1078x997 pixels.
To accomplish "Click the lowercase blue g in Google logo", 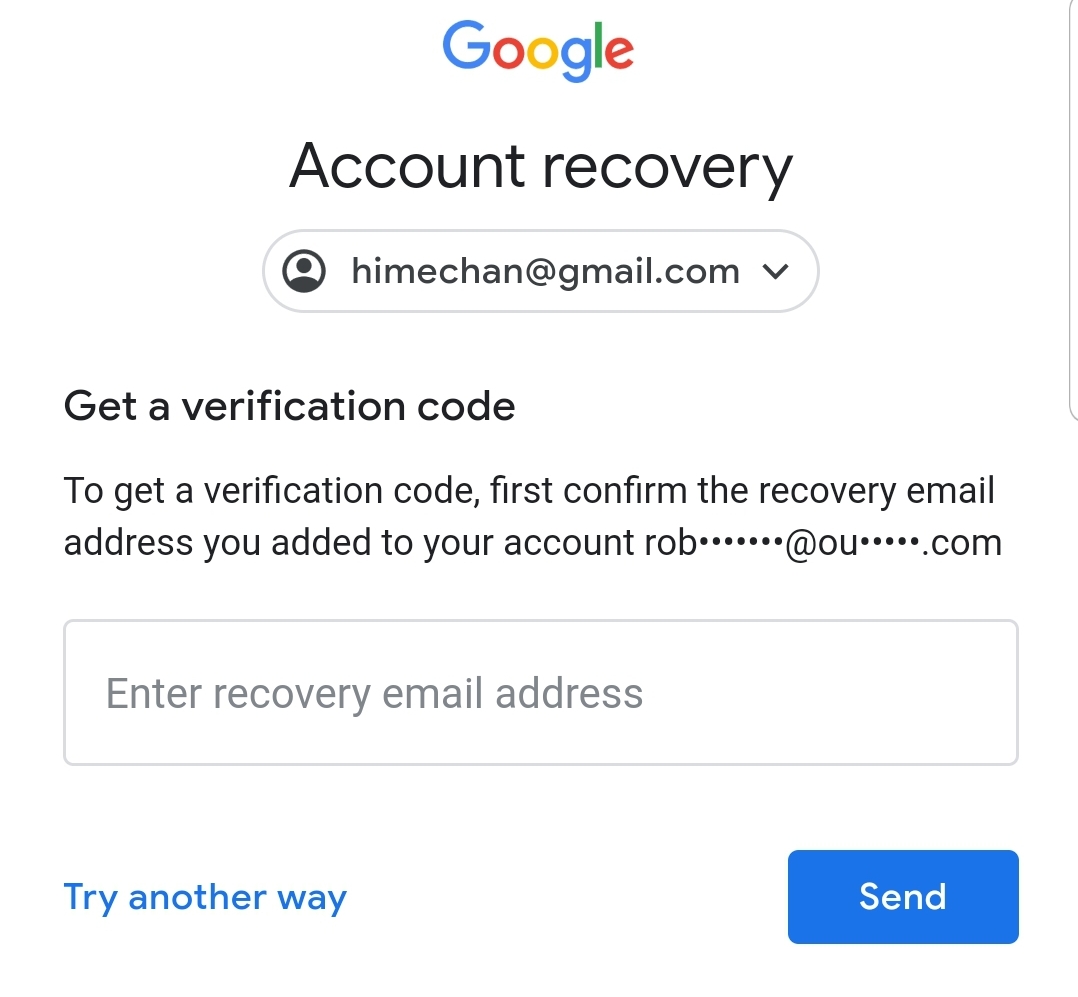I will pos(576,59).
